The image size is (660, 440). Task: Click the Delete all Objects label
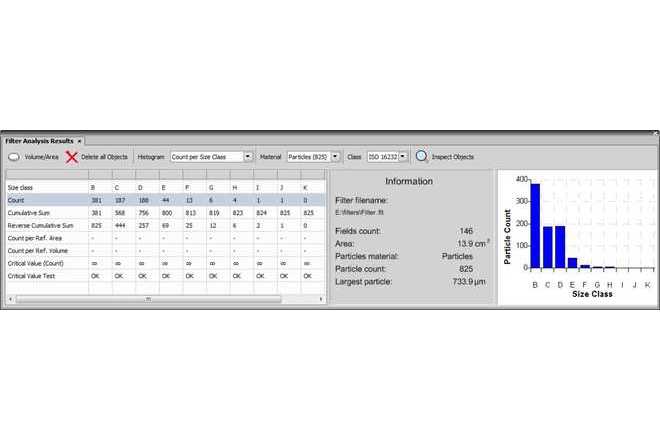[104, 157]
